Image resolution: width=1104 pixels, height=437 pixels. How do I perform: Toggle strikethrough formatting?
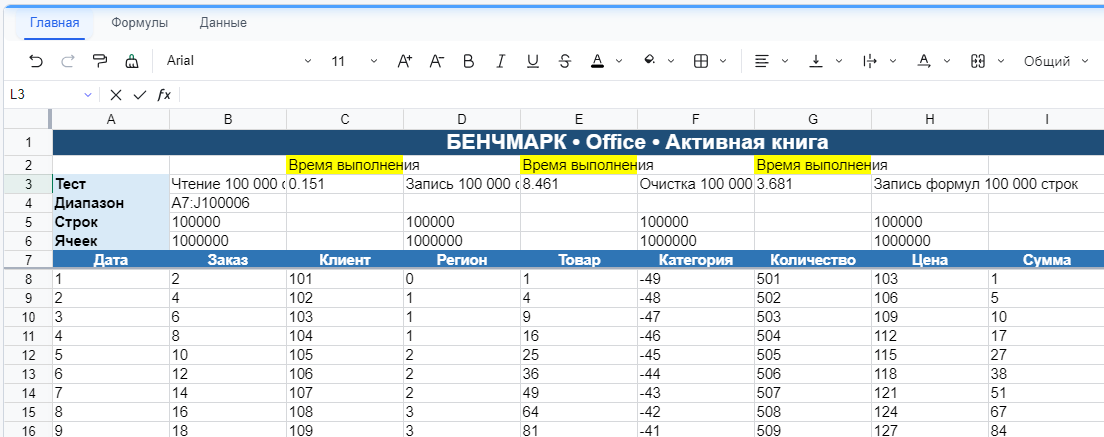[565, 61]
